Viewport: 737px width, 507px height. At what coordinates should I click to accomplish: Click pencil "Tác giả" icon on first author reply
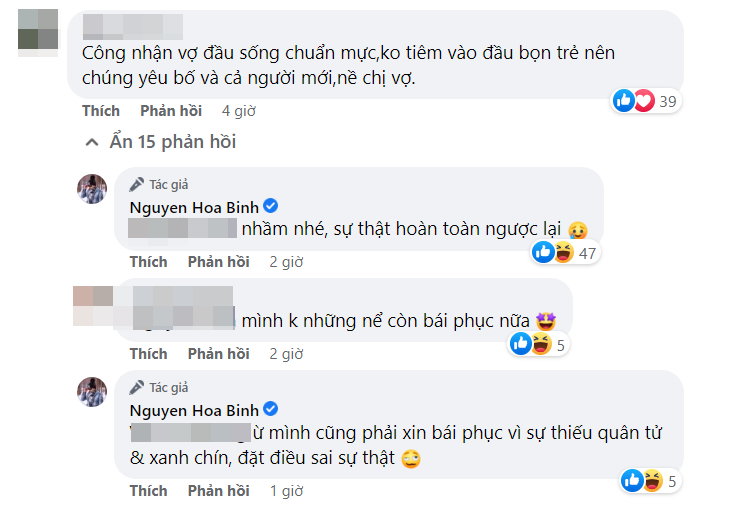137,185
